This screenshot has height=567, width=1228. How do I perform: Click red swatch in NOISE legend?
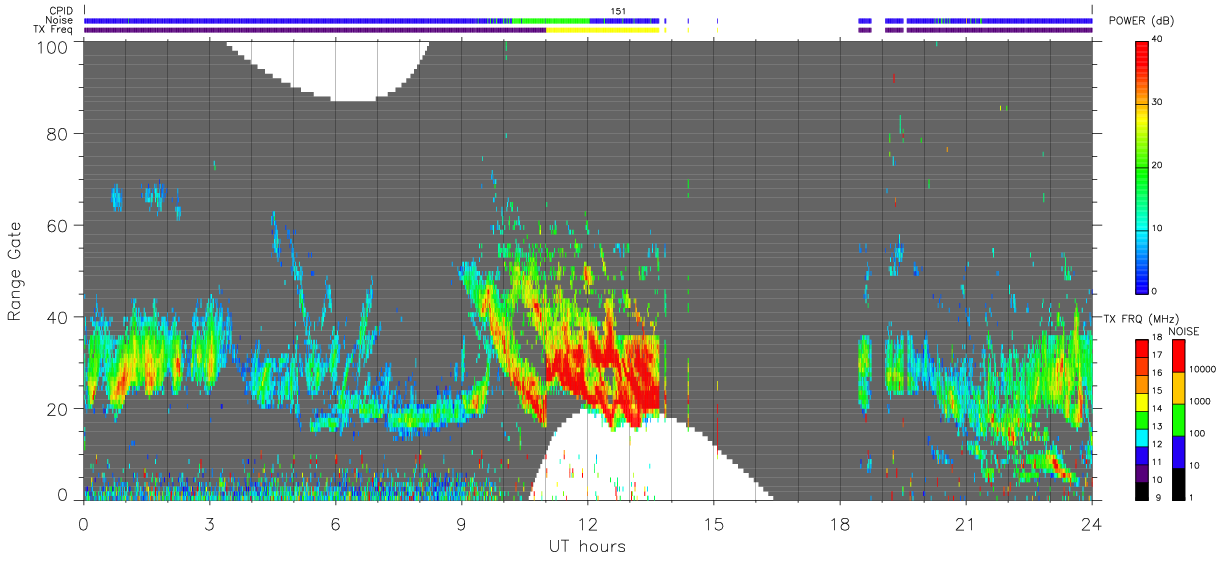1177,356
